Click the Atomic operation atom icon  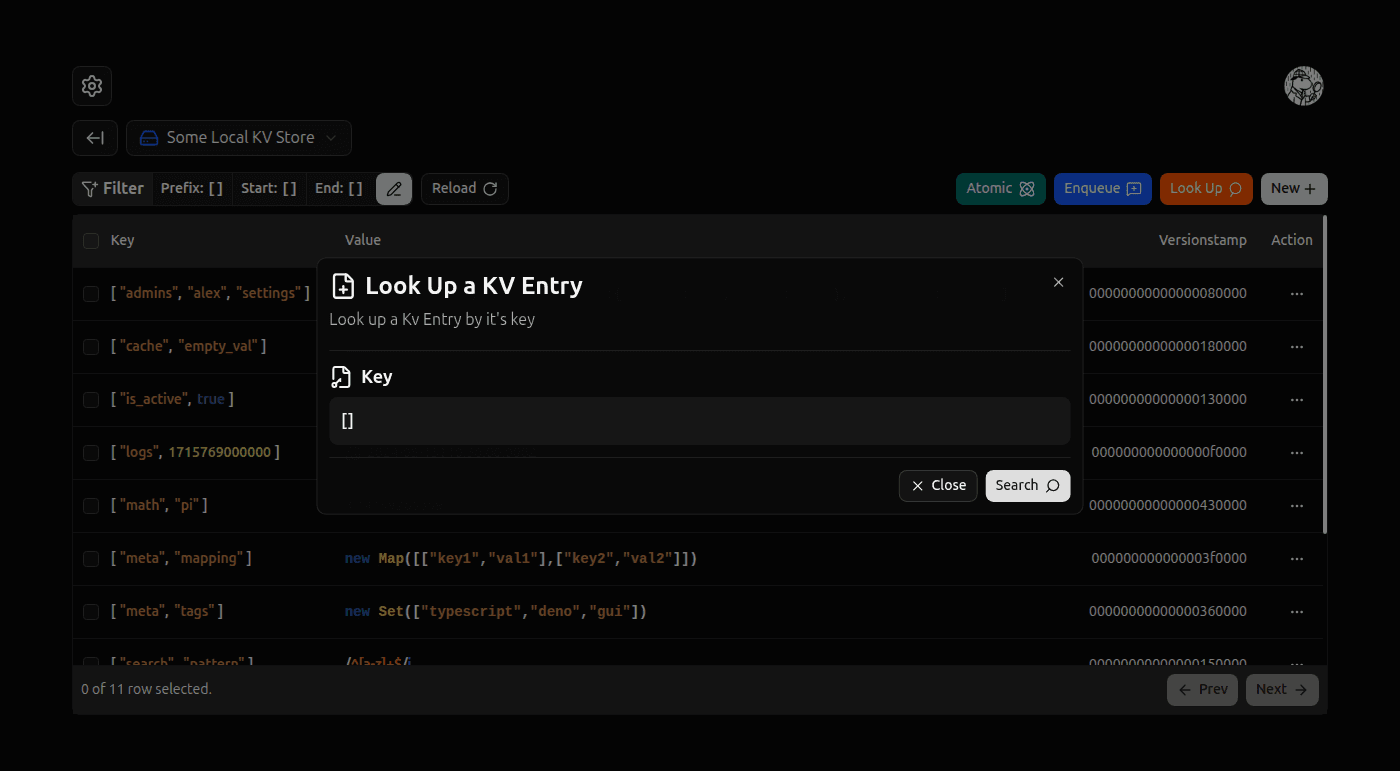[x=1027, y=188]
